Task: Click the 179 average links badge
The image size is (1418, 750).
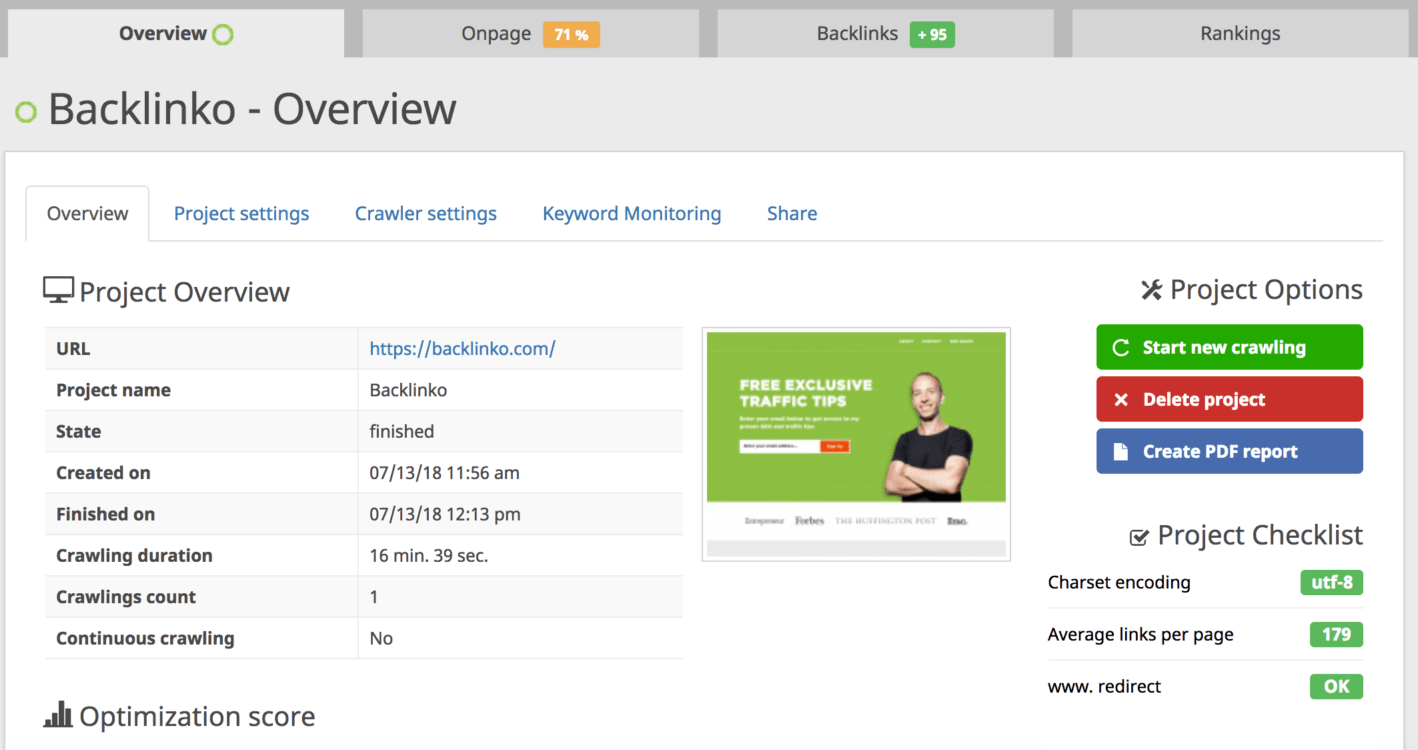Action: 1336,635
